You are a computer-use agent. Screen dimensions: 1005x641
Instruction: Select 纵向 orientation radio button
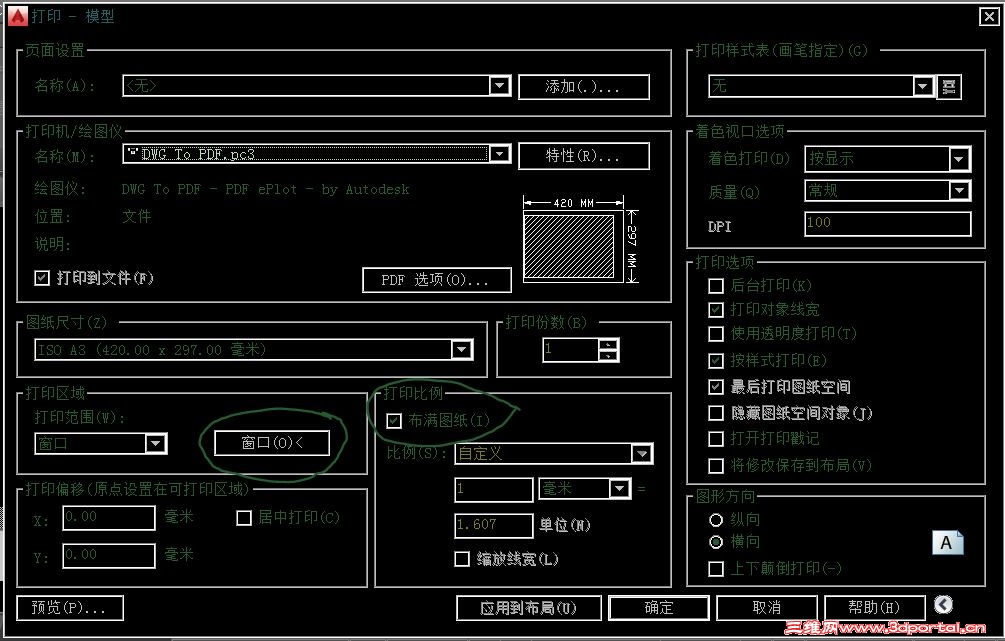click(716, 520)
